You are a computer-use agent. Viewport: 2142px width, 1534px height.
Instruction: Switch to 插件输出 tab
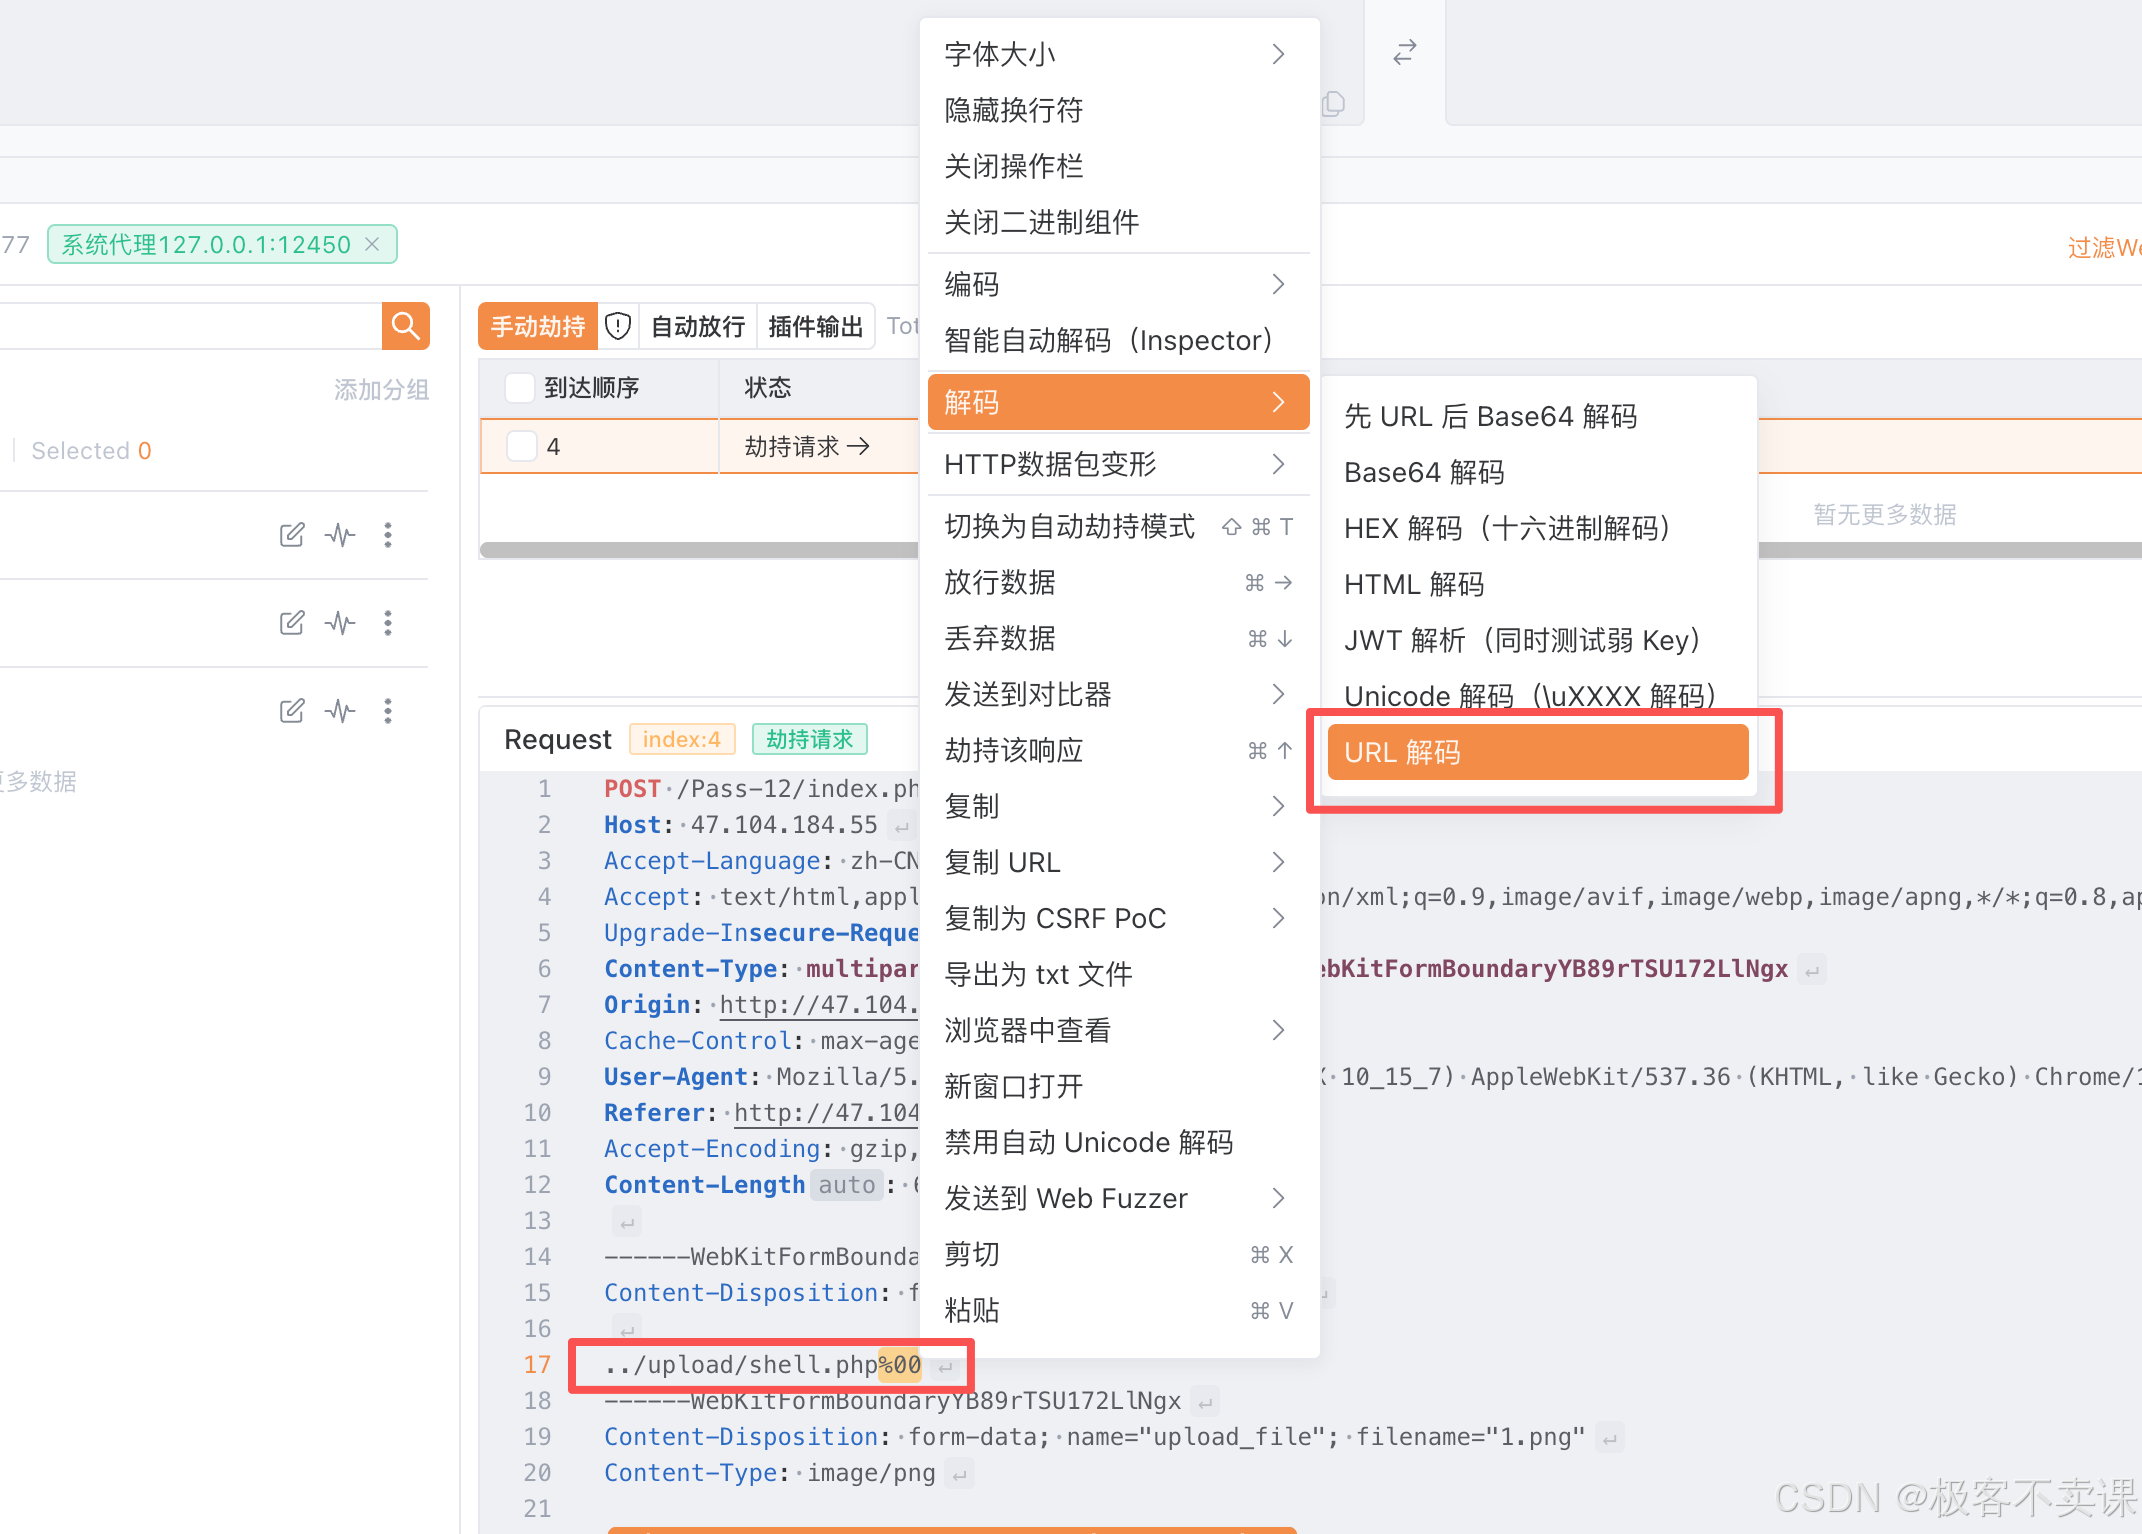[x=816, y=326]
